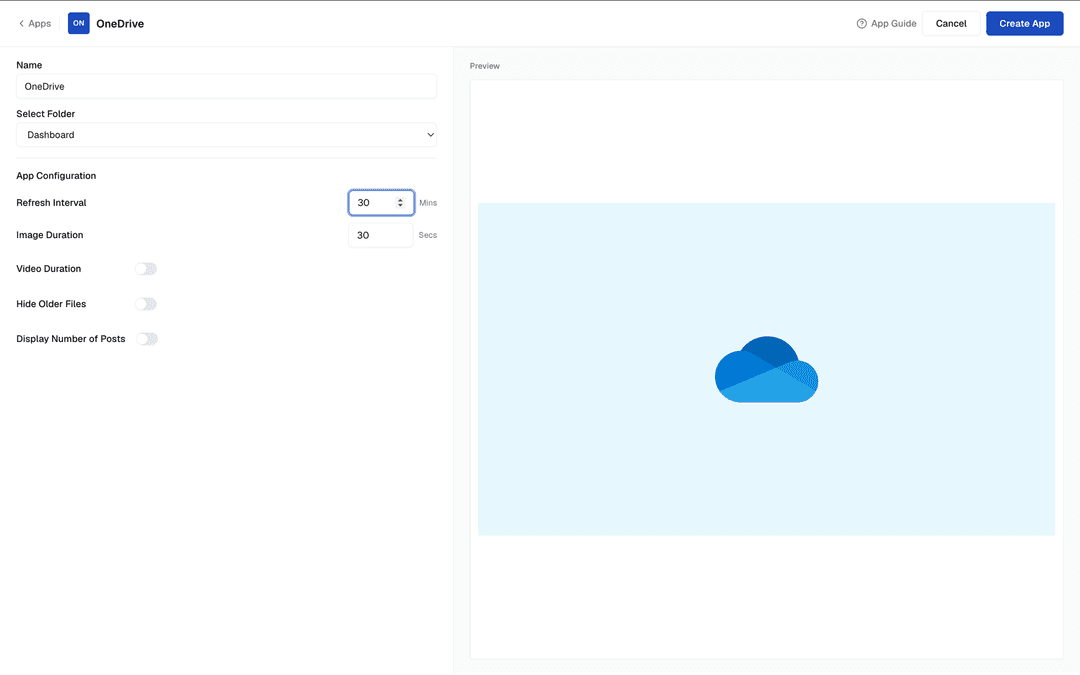The width and height of the screenshot is (1080, 675).
Task: Click the Create App button
Action: (1024, 23)
